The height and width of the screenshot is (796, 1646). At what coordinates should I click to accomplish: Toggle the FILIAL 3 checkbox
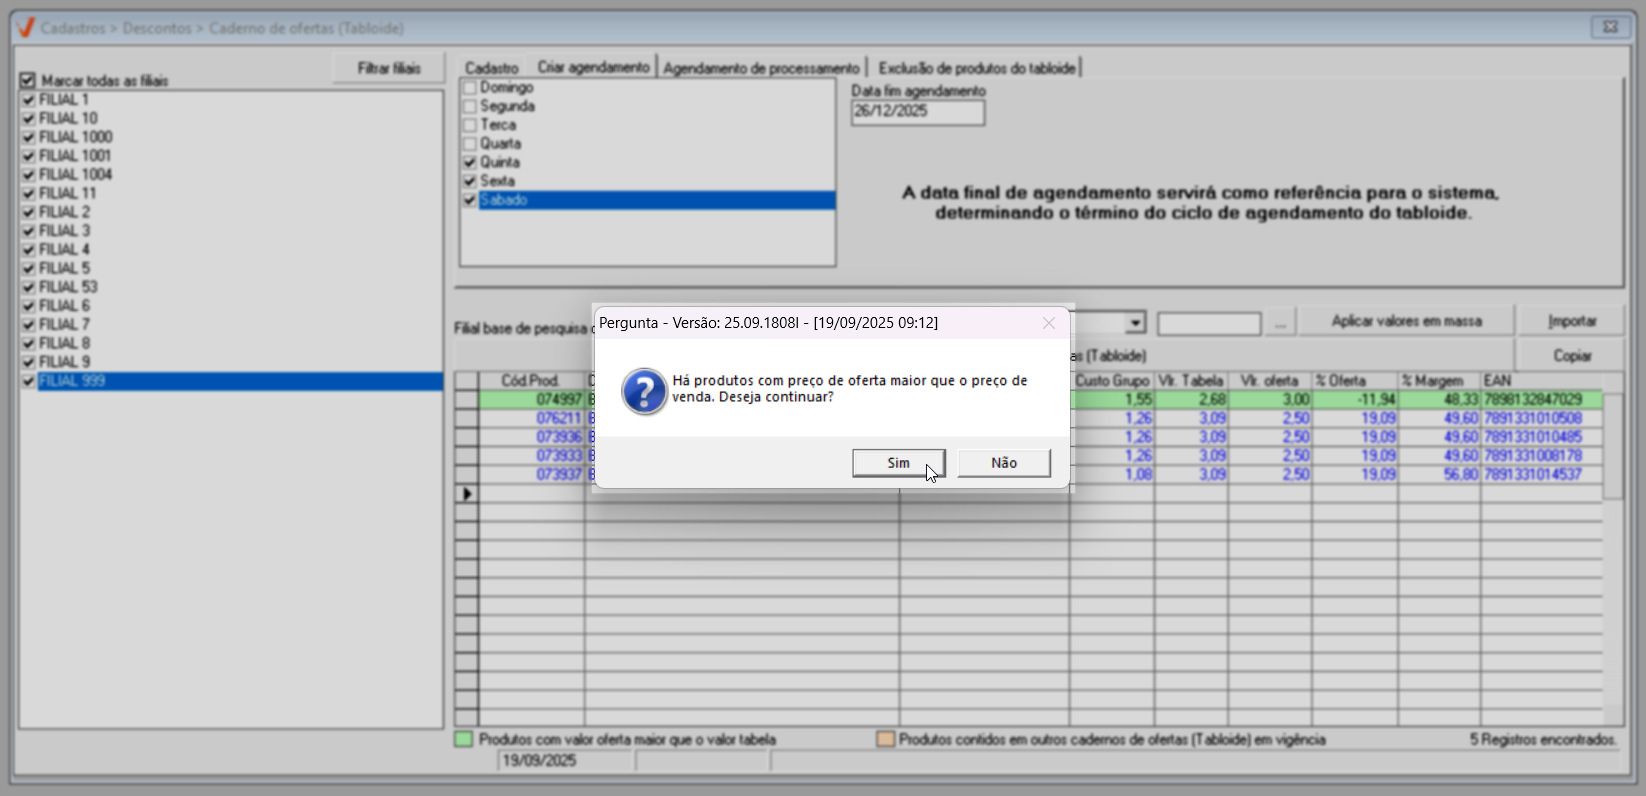pyautogui.click(x=28, y=230)
